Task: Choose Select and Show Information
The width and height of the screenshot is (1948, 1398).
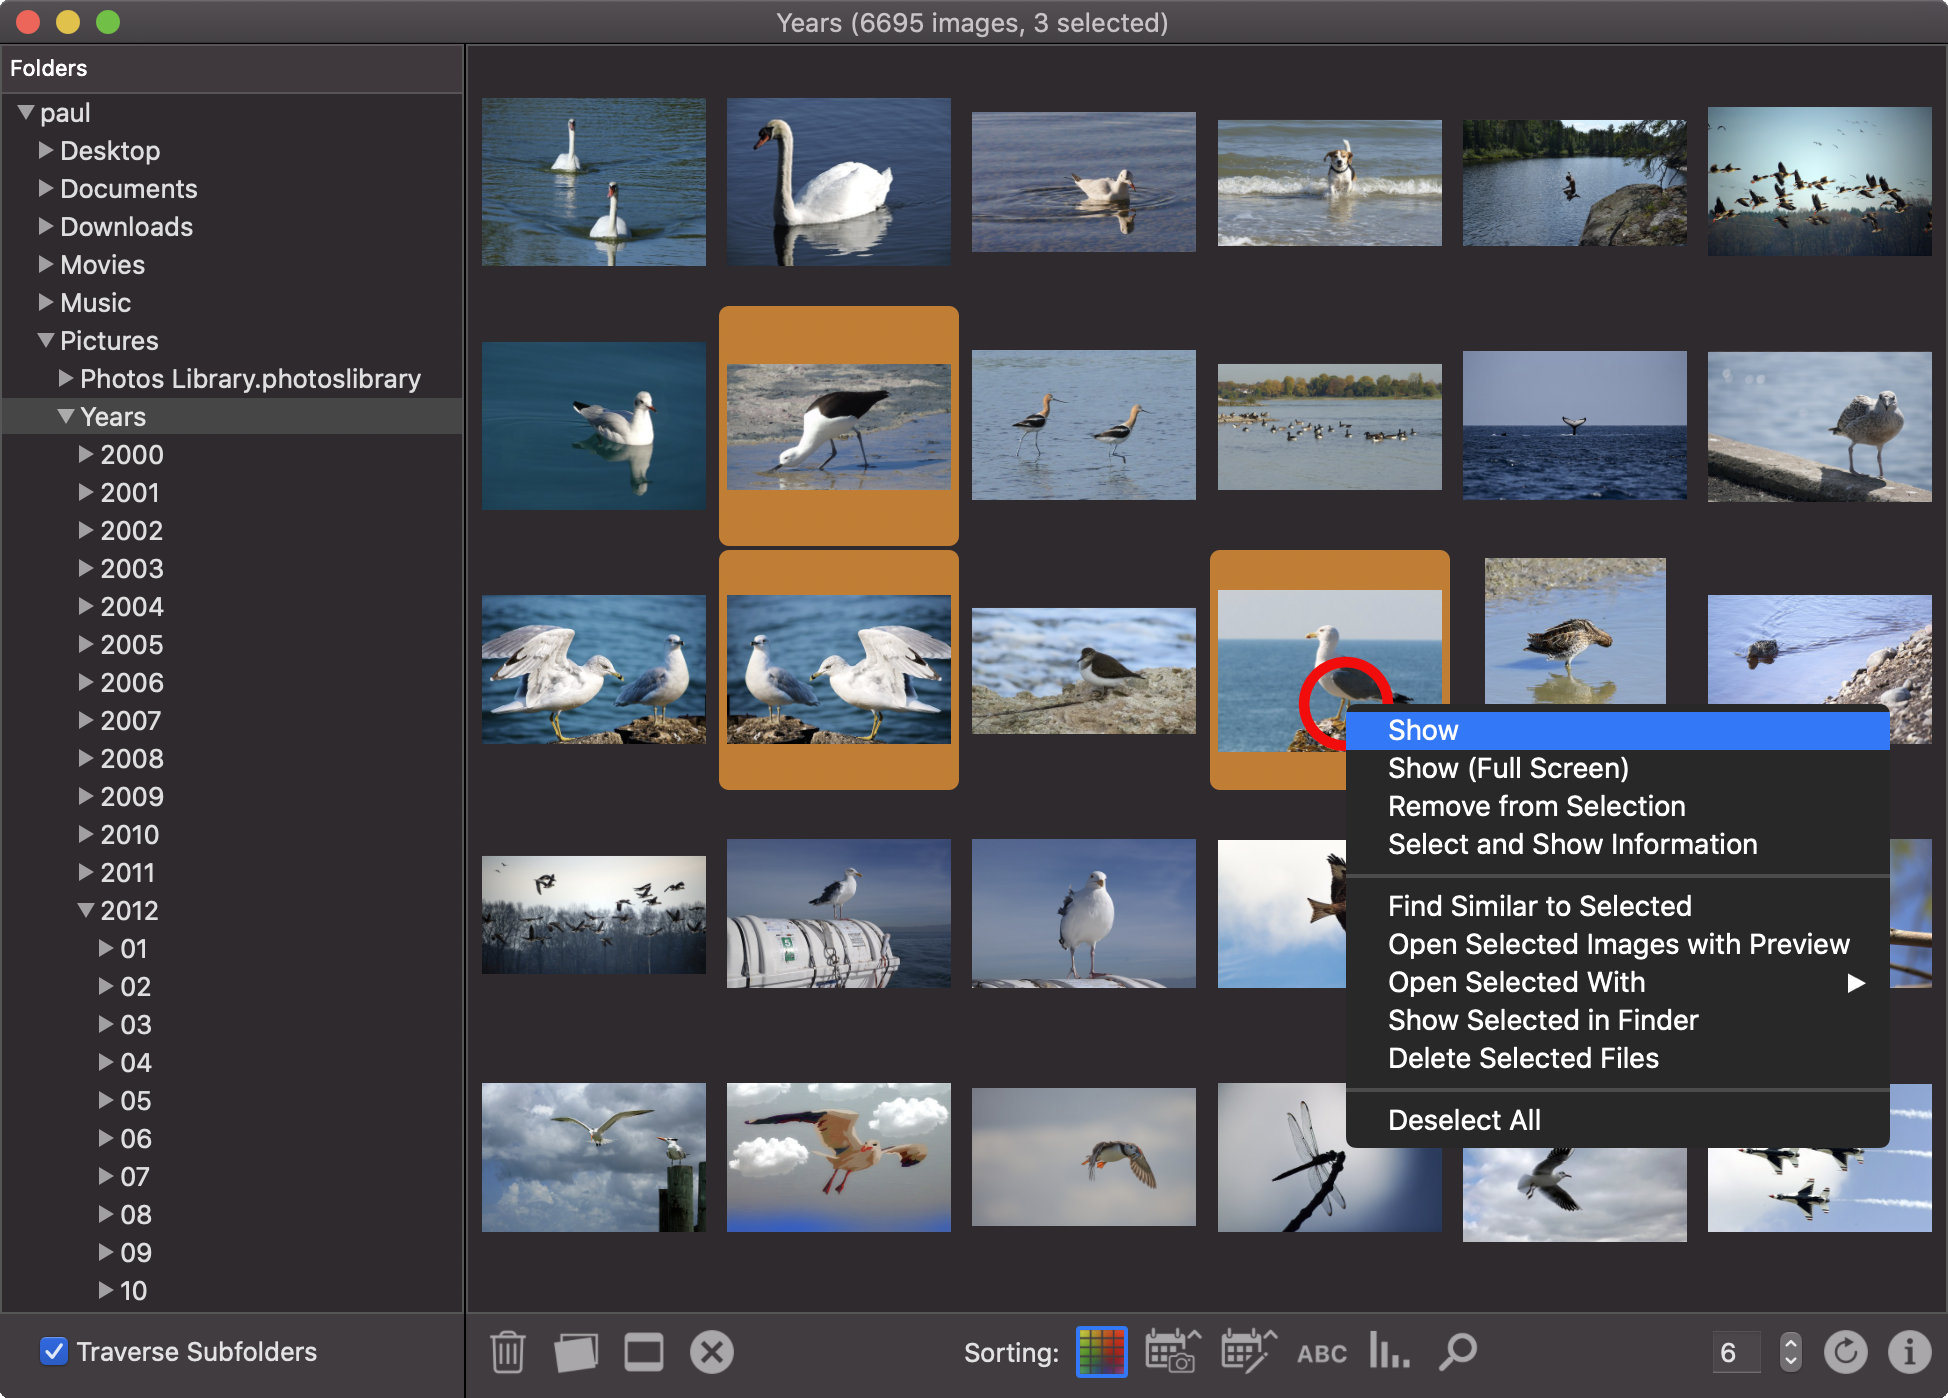Action: coord(1617,844)
